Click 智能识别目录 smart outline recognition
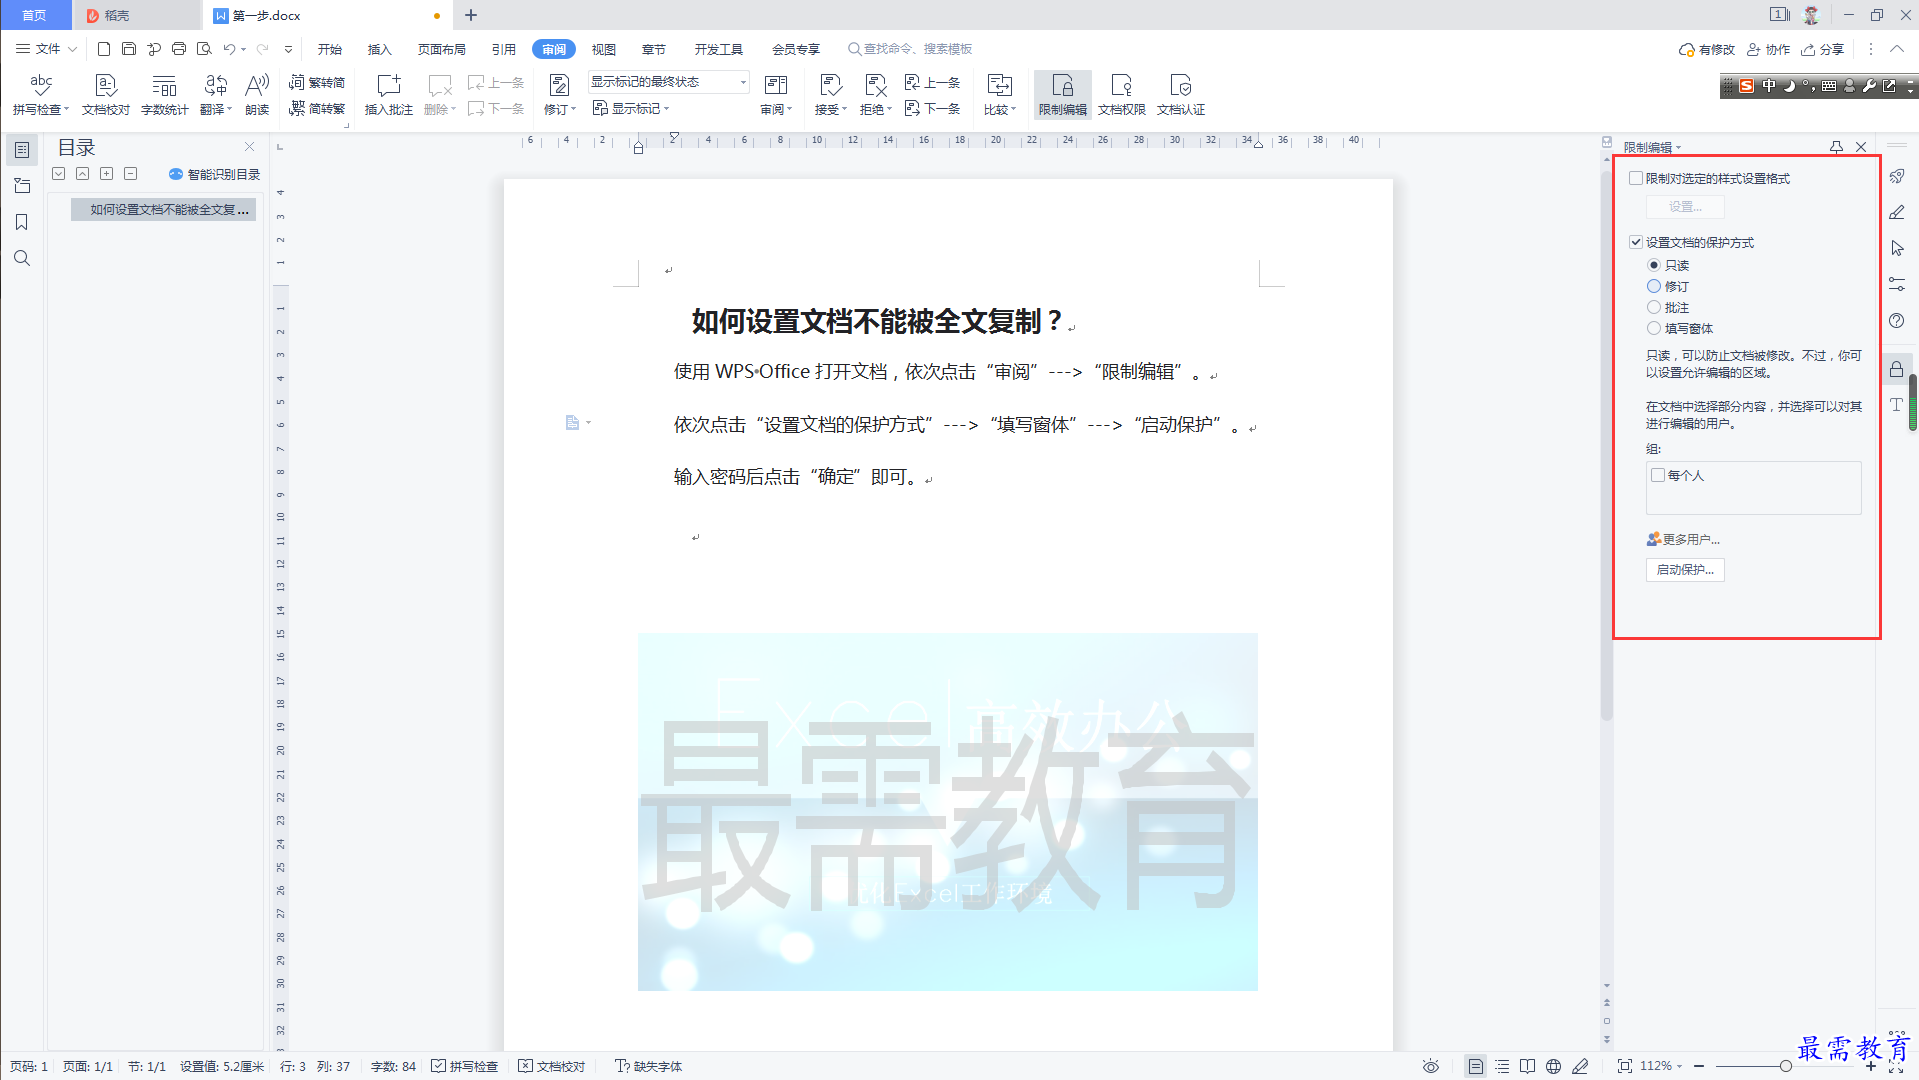Viewport: 1919px width, 1080px height. (214, 174)
